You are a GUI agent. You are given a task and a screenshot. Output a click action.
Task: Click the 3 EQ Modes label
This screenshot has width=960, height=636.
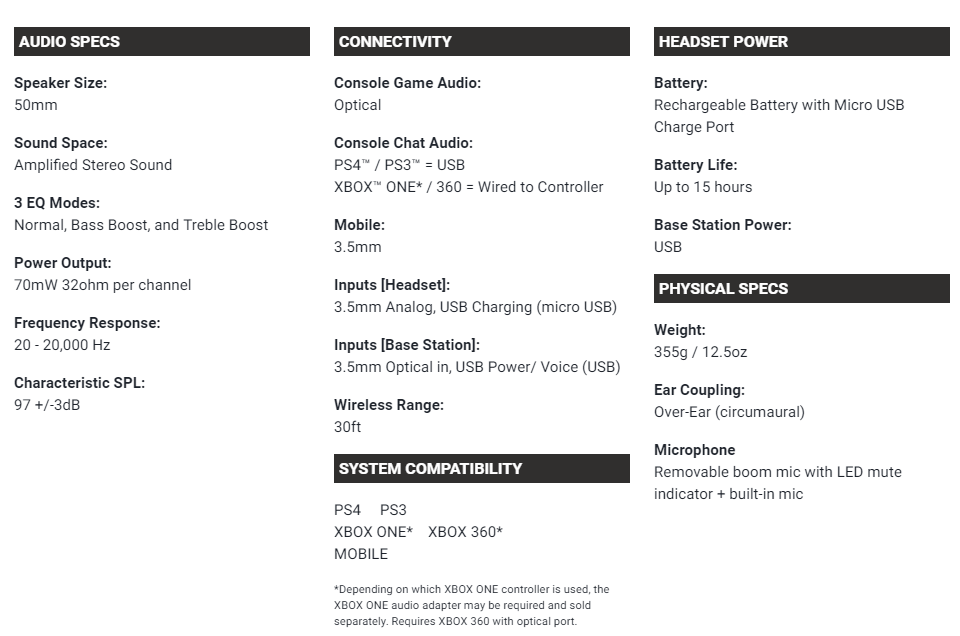(57, 203)
